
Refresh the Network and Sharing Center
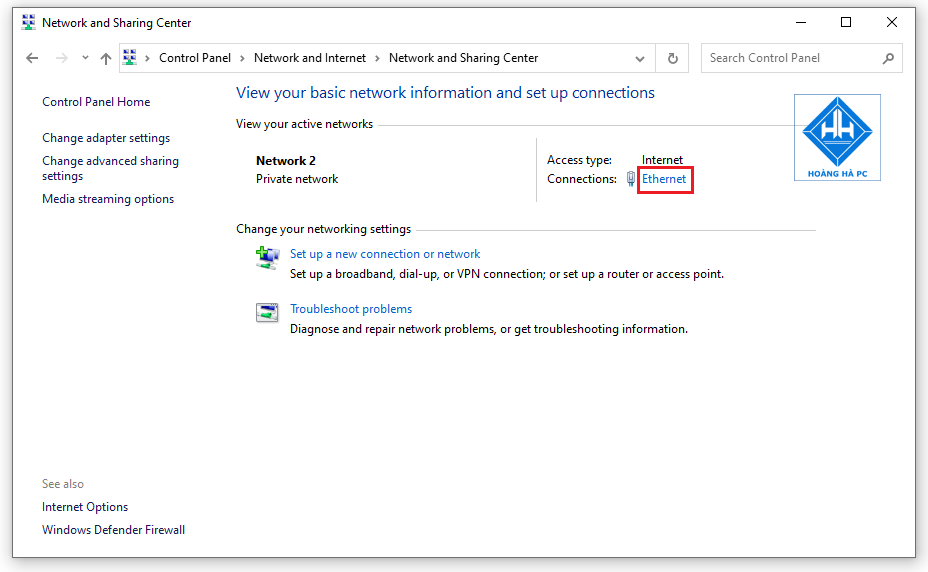click(x=672, y=58)
